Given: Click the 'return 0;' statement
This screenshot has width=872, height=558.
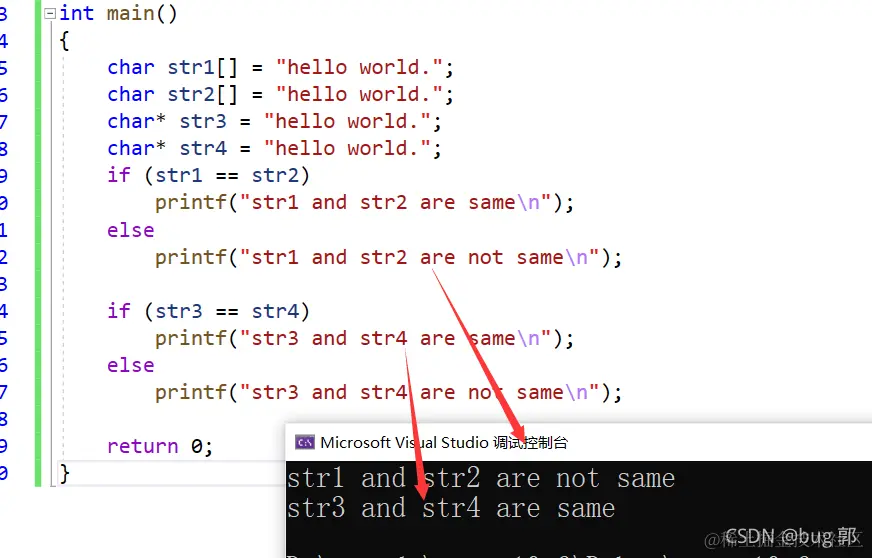Looking at the screenshot, I should pyautogui.click(x=160, y=446).
